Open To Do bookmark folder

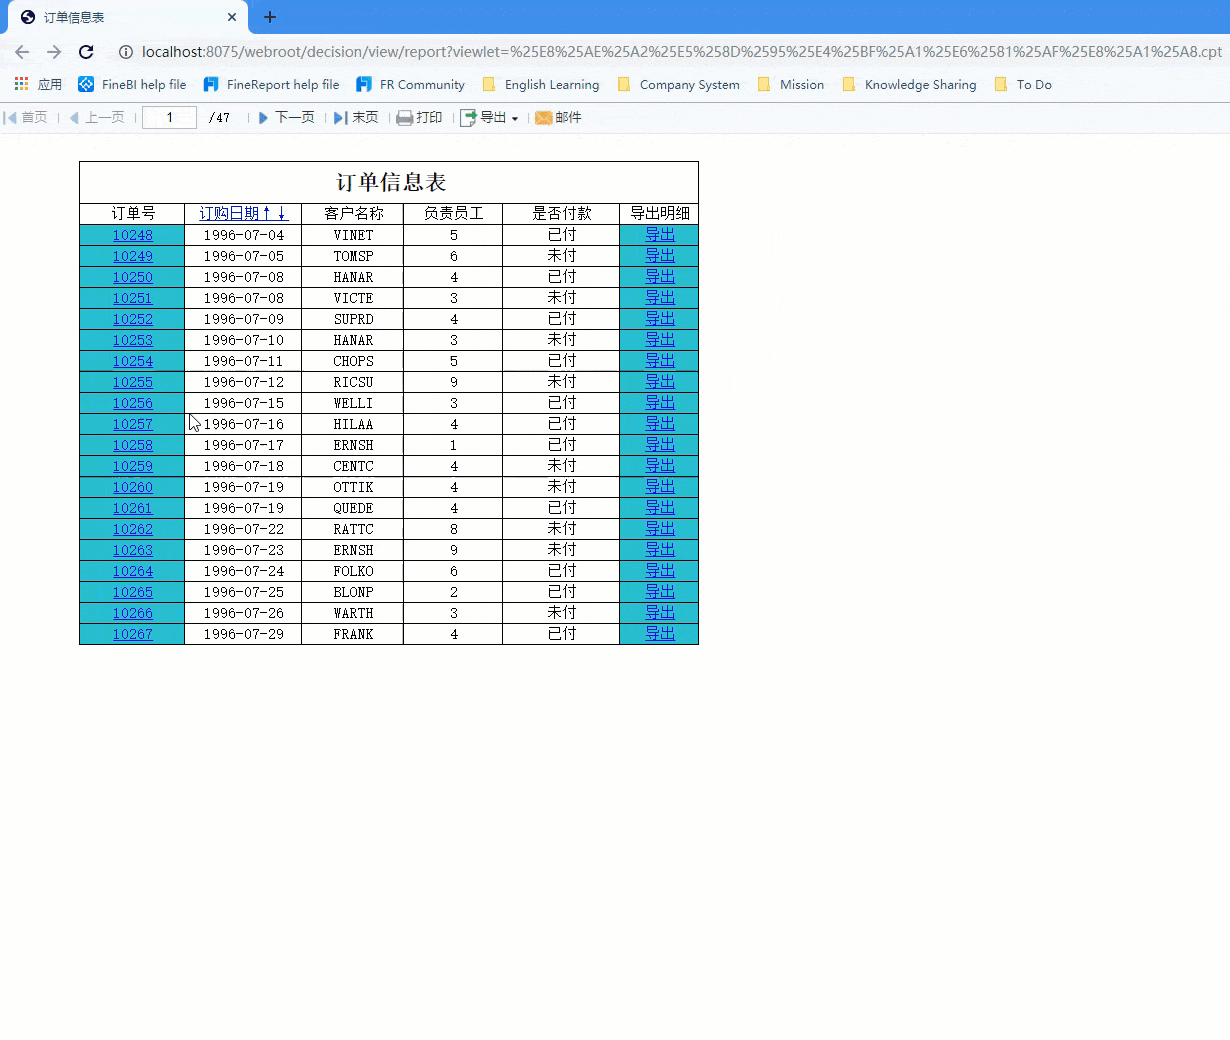1023,84
